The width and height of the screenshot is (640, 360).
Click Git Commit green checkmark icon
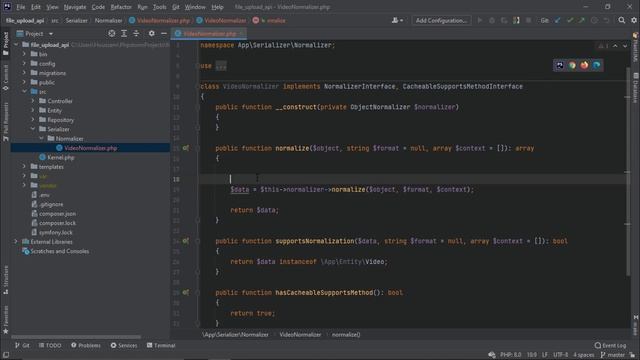point(570,20)
